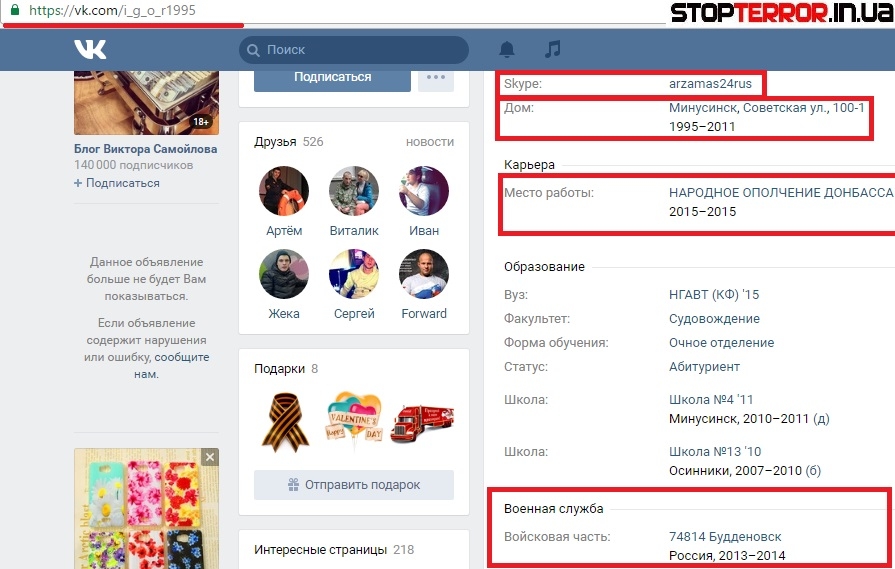The image size is (895, 569).
Task: Open the новости link in Friends block
Action: pos(429,142)
